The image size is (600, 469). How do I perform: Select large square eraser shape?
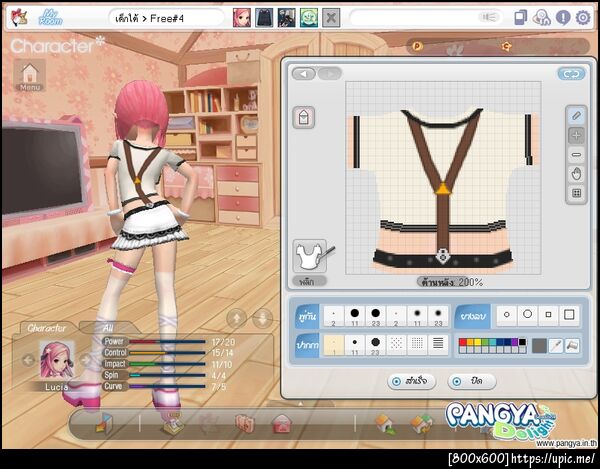(x=569, y=315)
